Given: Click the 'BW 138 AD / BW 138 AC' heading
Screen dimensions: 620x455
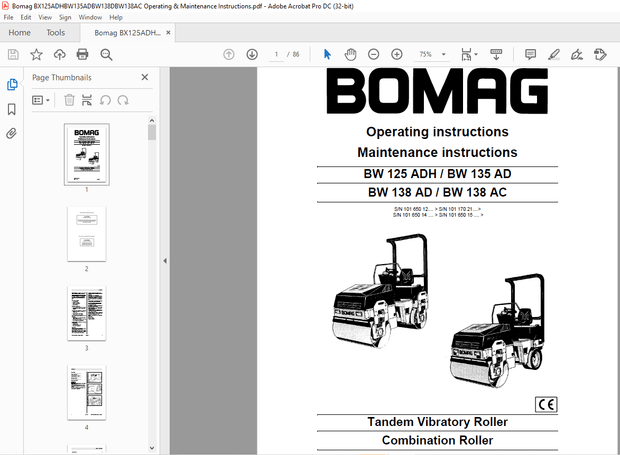Looking at the screenshot, I should pos(437,192).
